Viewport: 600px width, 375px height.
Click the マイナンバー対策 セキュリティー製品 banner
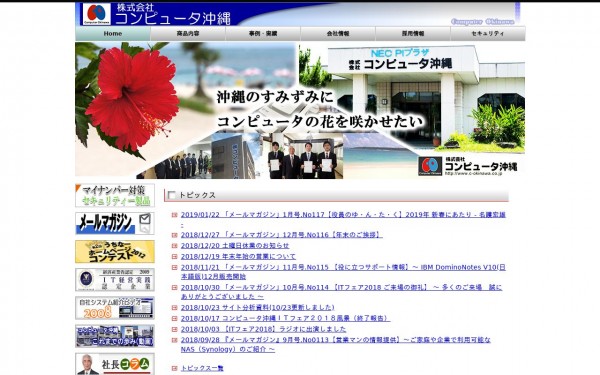(115, 196)
